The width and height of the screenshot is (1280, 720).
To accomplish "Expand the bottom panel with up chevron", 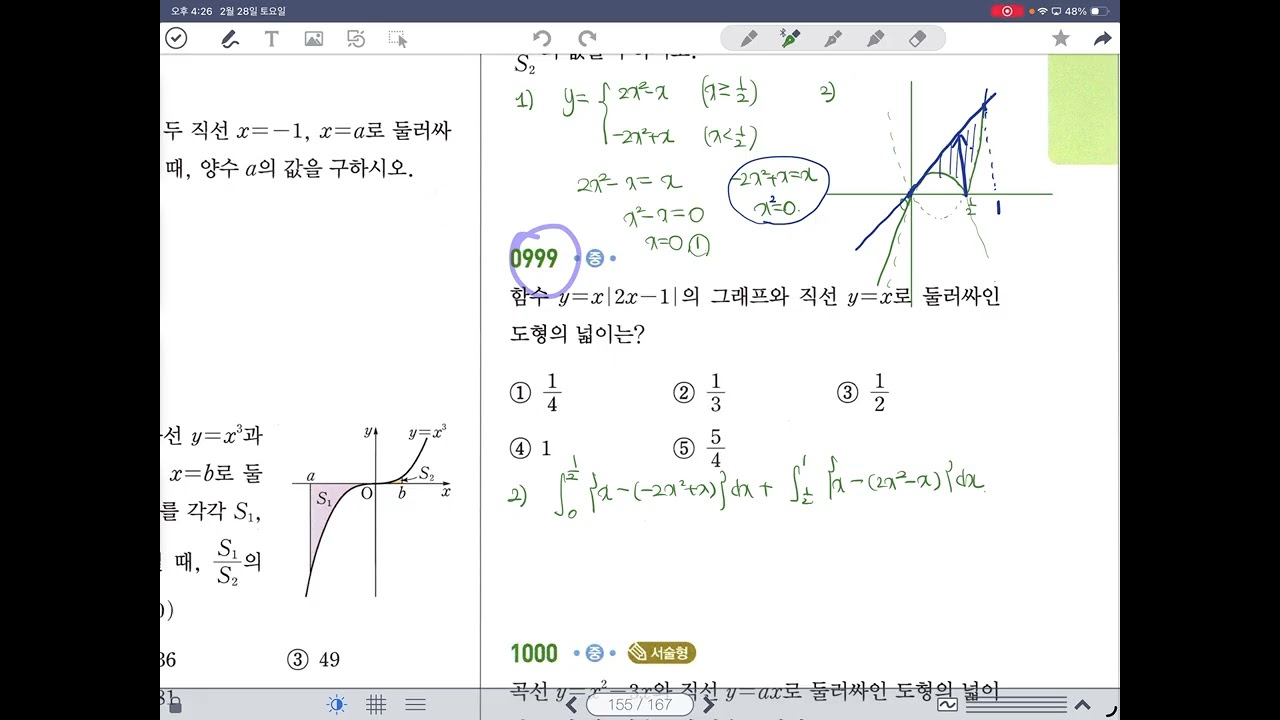I will point(1082,705).
